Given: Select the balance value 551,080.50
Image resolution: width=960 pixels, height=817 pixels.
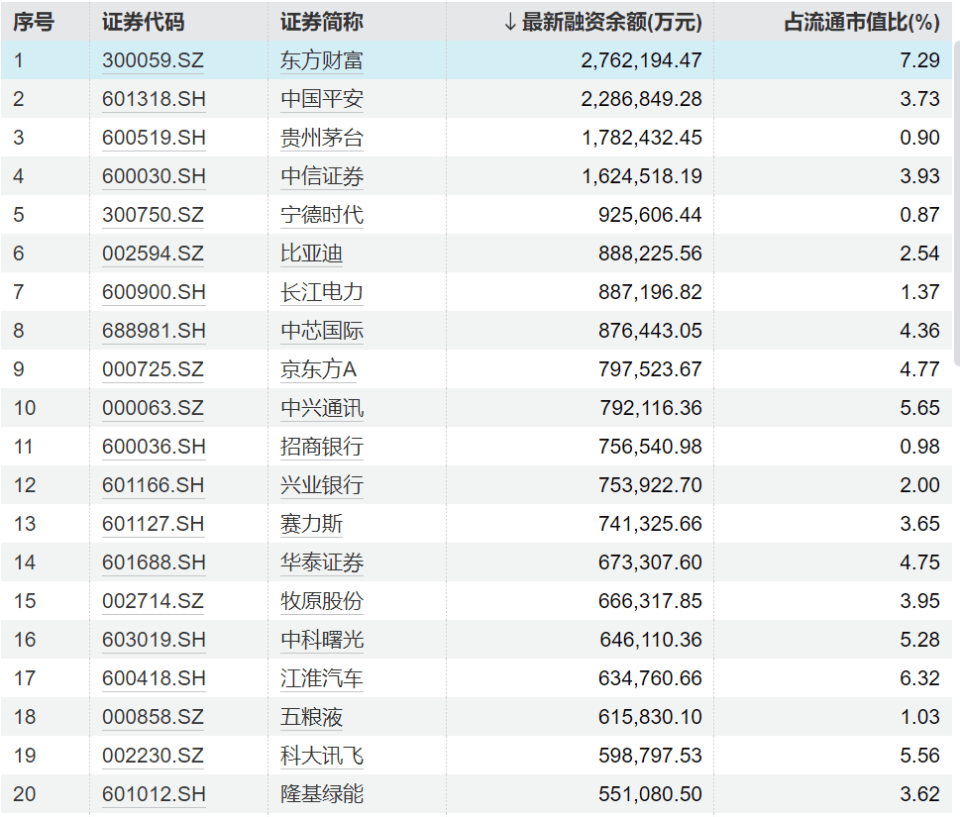Looking at the screenshot, I should pyautogui.click(x=650, y=794).
